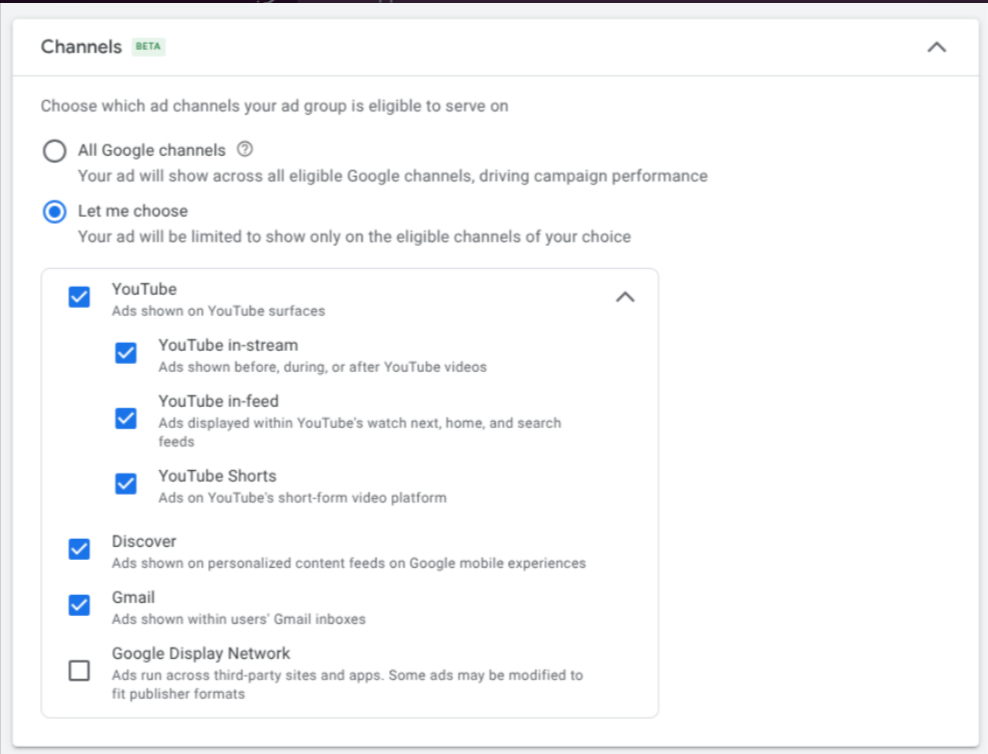The height and width of the screenshot is (754, 988).
Task: Uncheck the Discover channel checkbox
Action: point(79,549)
